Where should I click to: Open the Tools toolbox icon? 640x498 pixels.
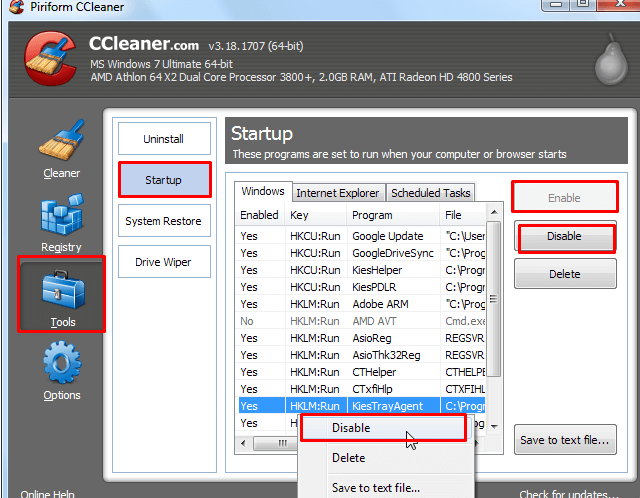tap(63, 289)
